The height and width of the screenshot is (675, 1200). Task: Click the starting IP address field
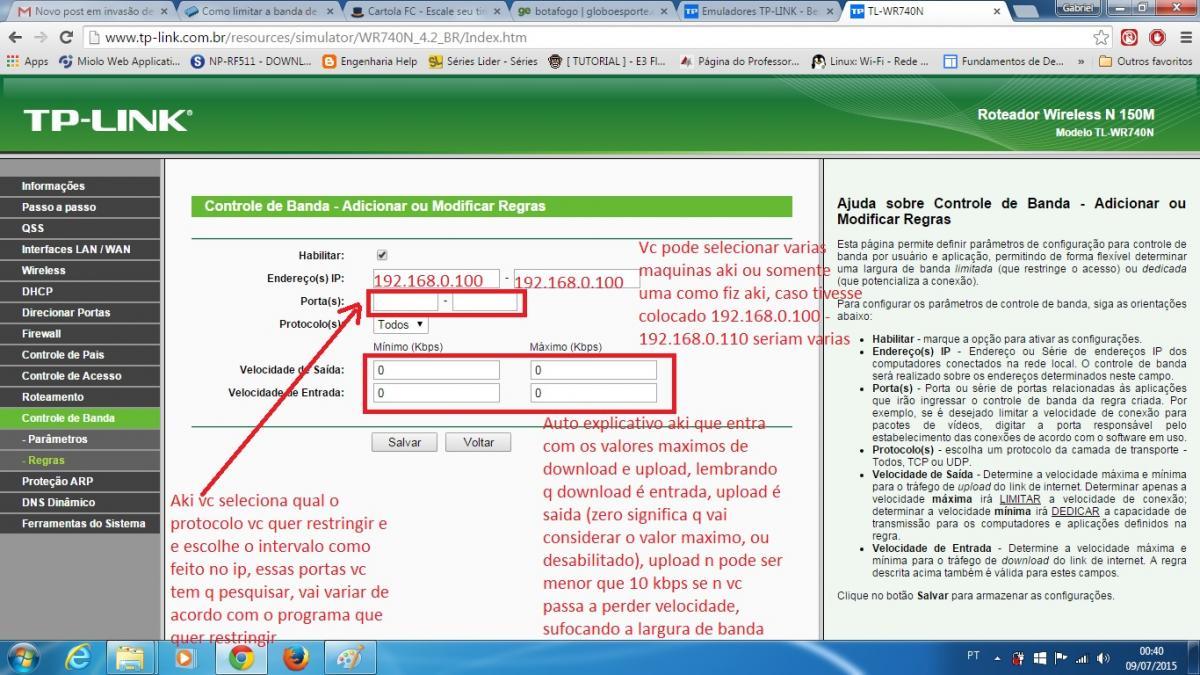pyautogui.click(x=437, y=279)
